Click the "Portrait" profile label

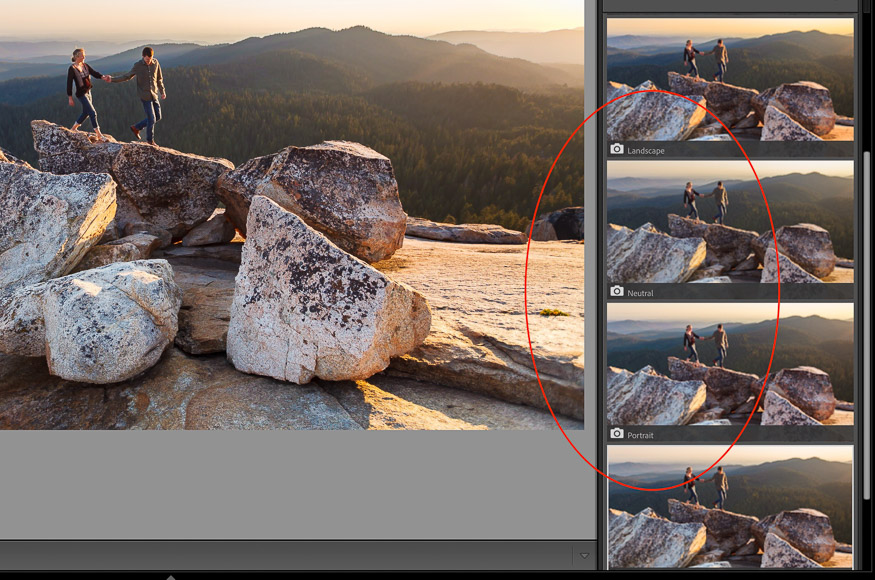click(x=640, y=435)
